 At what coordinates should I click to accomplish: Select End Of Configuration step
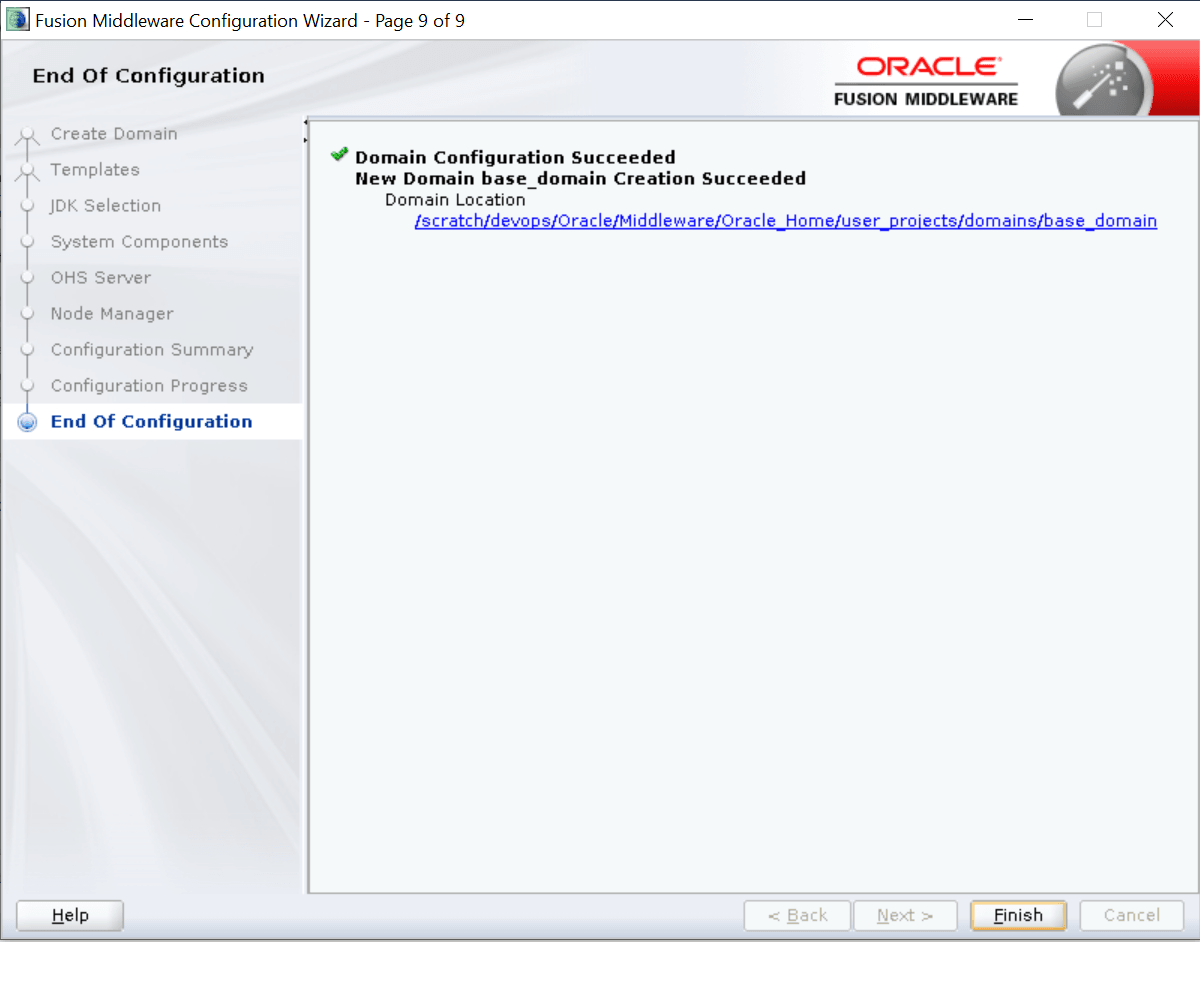coord(151,422)
